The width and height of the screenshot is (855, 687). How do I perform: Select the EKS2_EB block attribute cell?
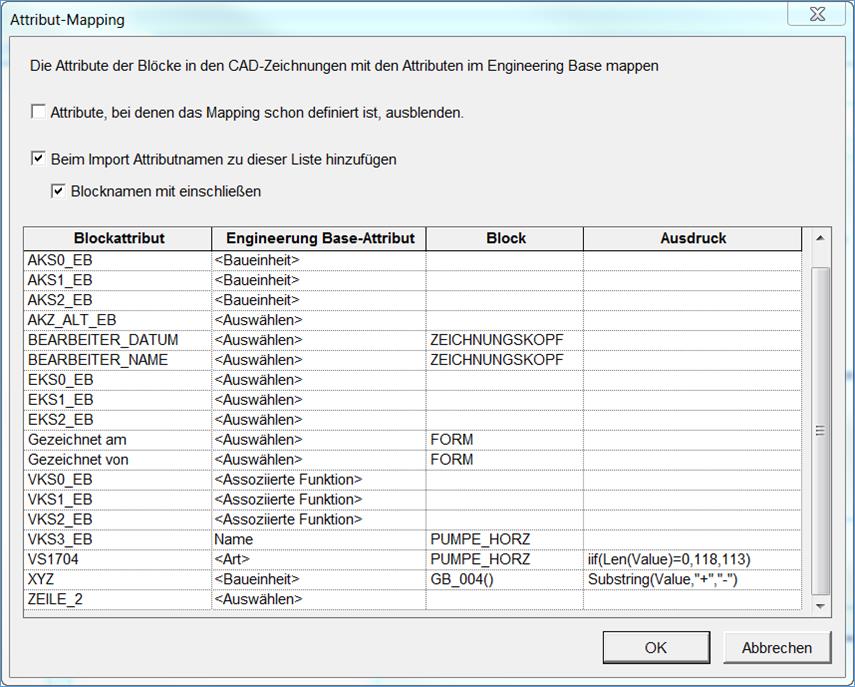[x=118, y=419]
